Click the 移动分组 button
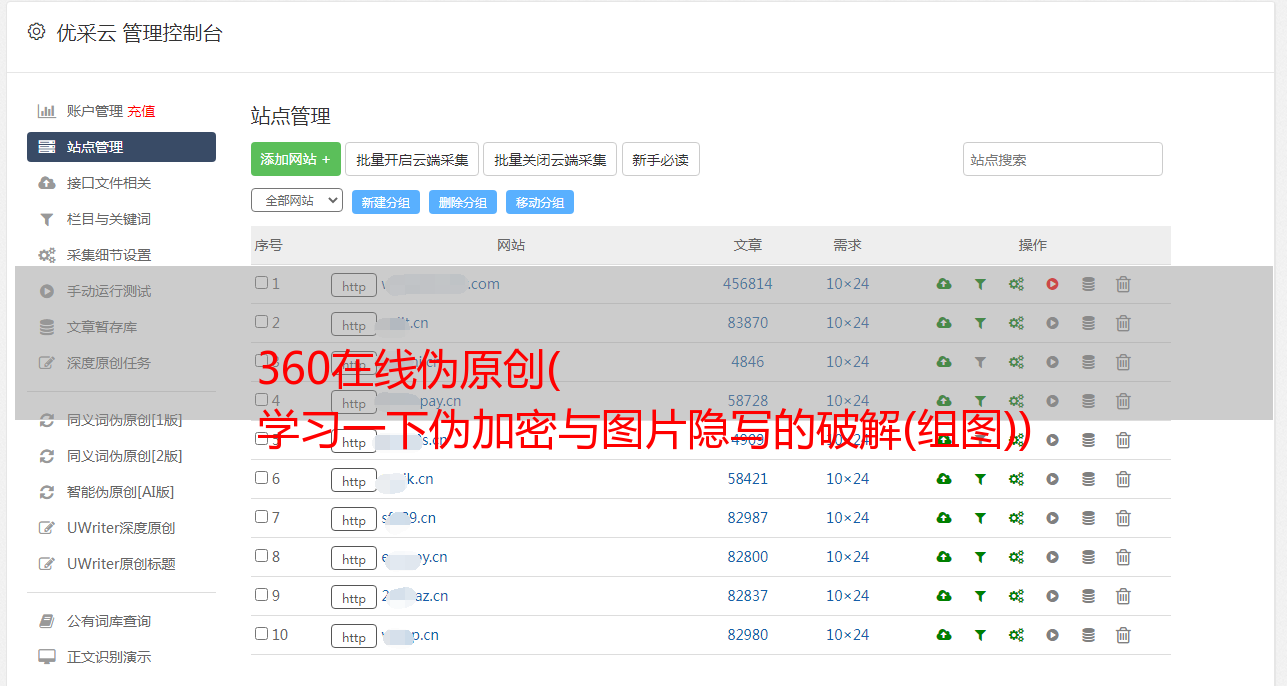 540,202
